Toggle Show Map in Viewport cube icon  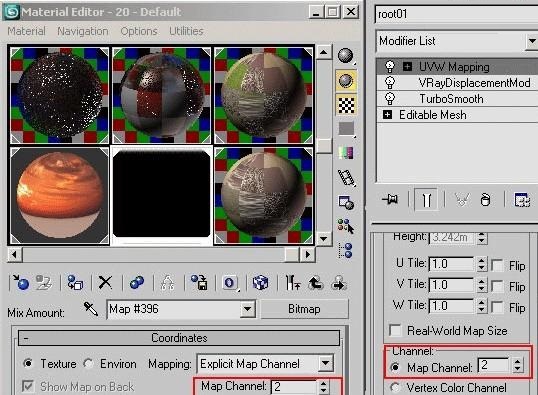260,283
